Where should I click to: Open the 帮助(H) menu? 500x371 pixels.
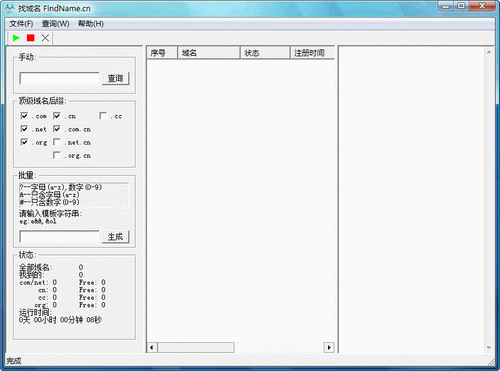pos(91,24)
